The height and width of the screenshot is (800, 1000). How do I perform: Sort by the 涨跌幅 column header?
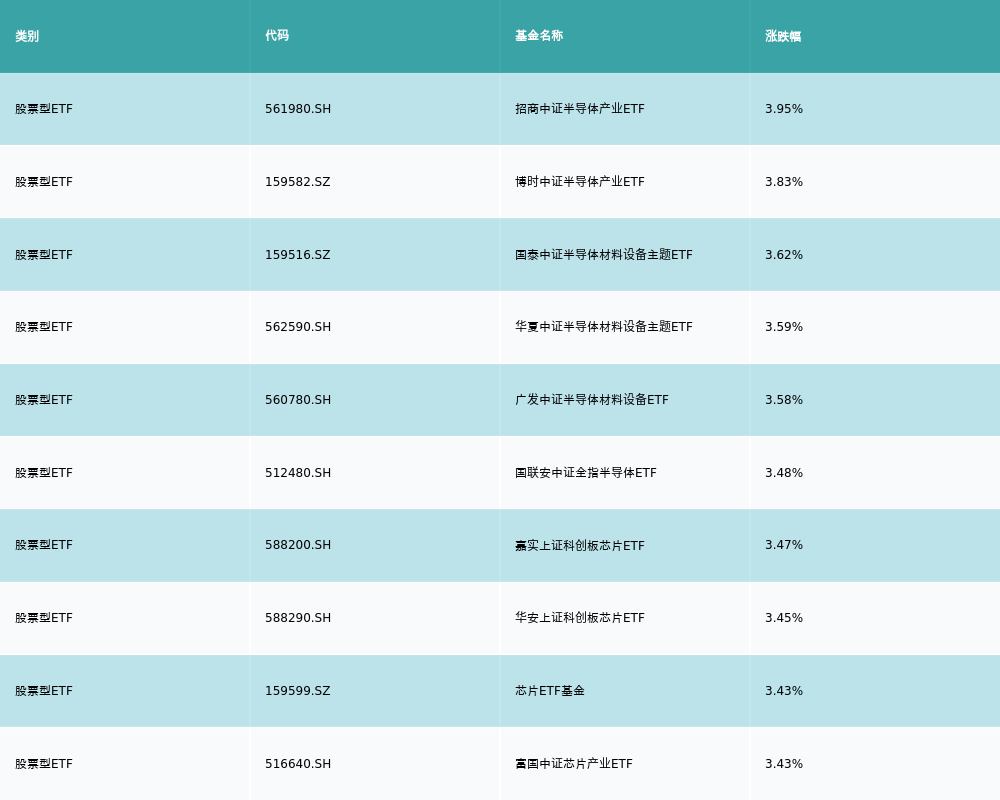783,36
